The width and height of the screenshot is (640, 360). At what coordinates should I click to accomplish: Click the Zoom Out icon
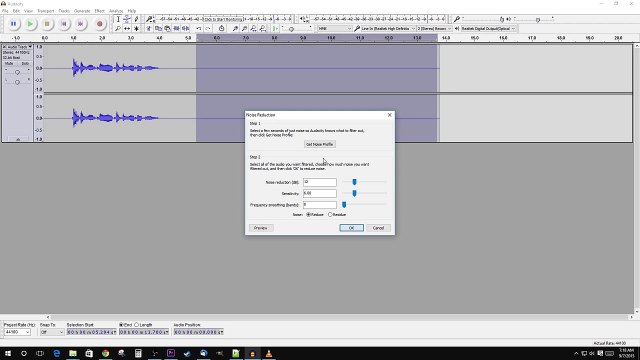tap(244, 29)
